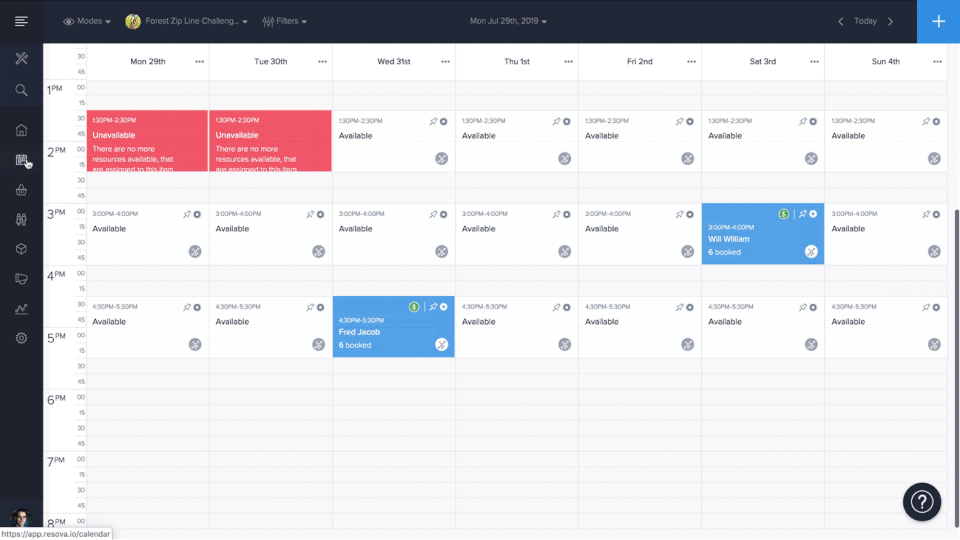Click the payment dollar icon on Will William booking
Viewport: 960px width, 540px height.
[784, 214]
